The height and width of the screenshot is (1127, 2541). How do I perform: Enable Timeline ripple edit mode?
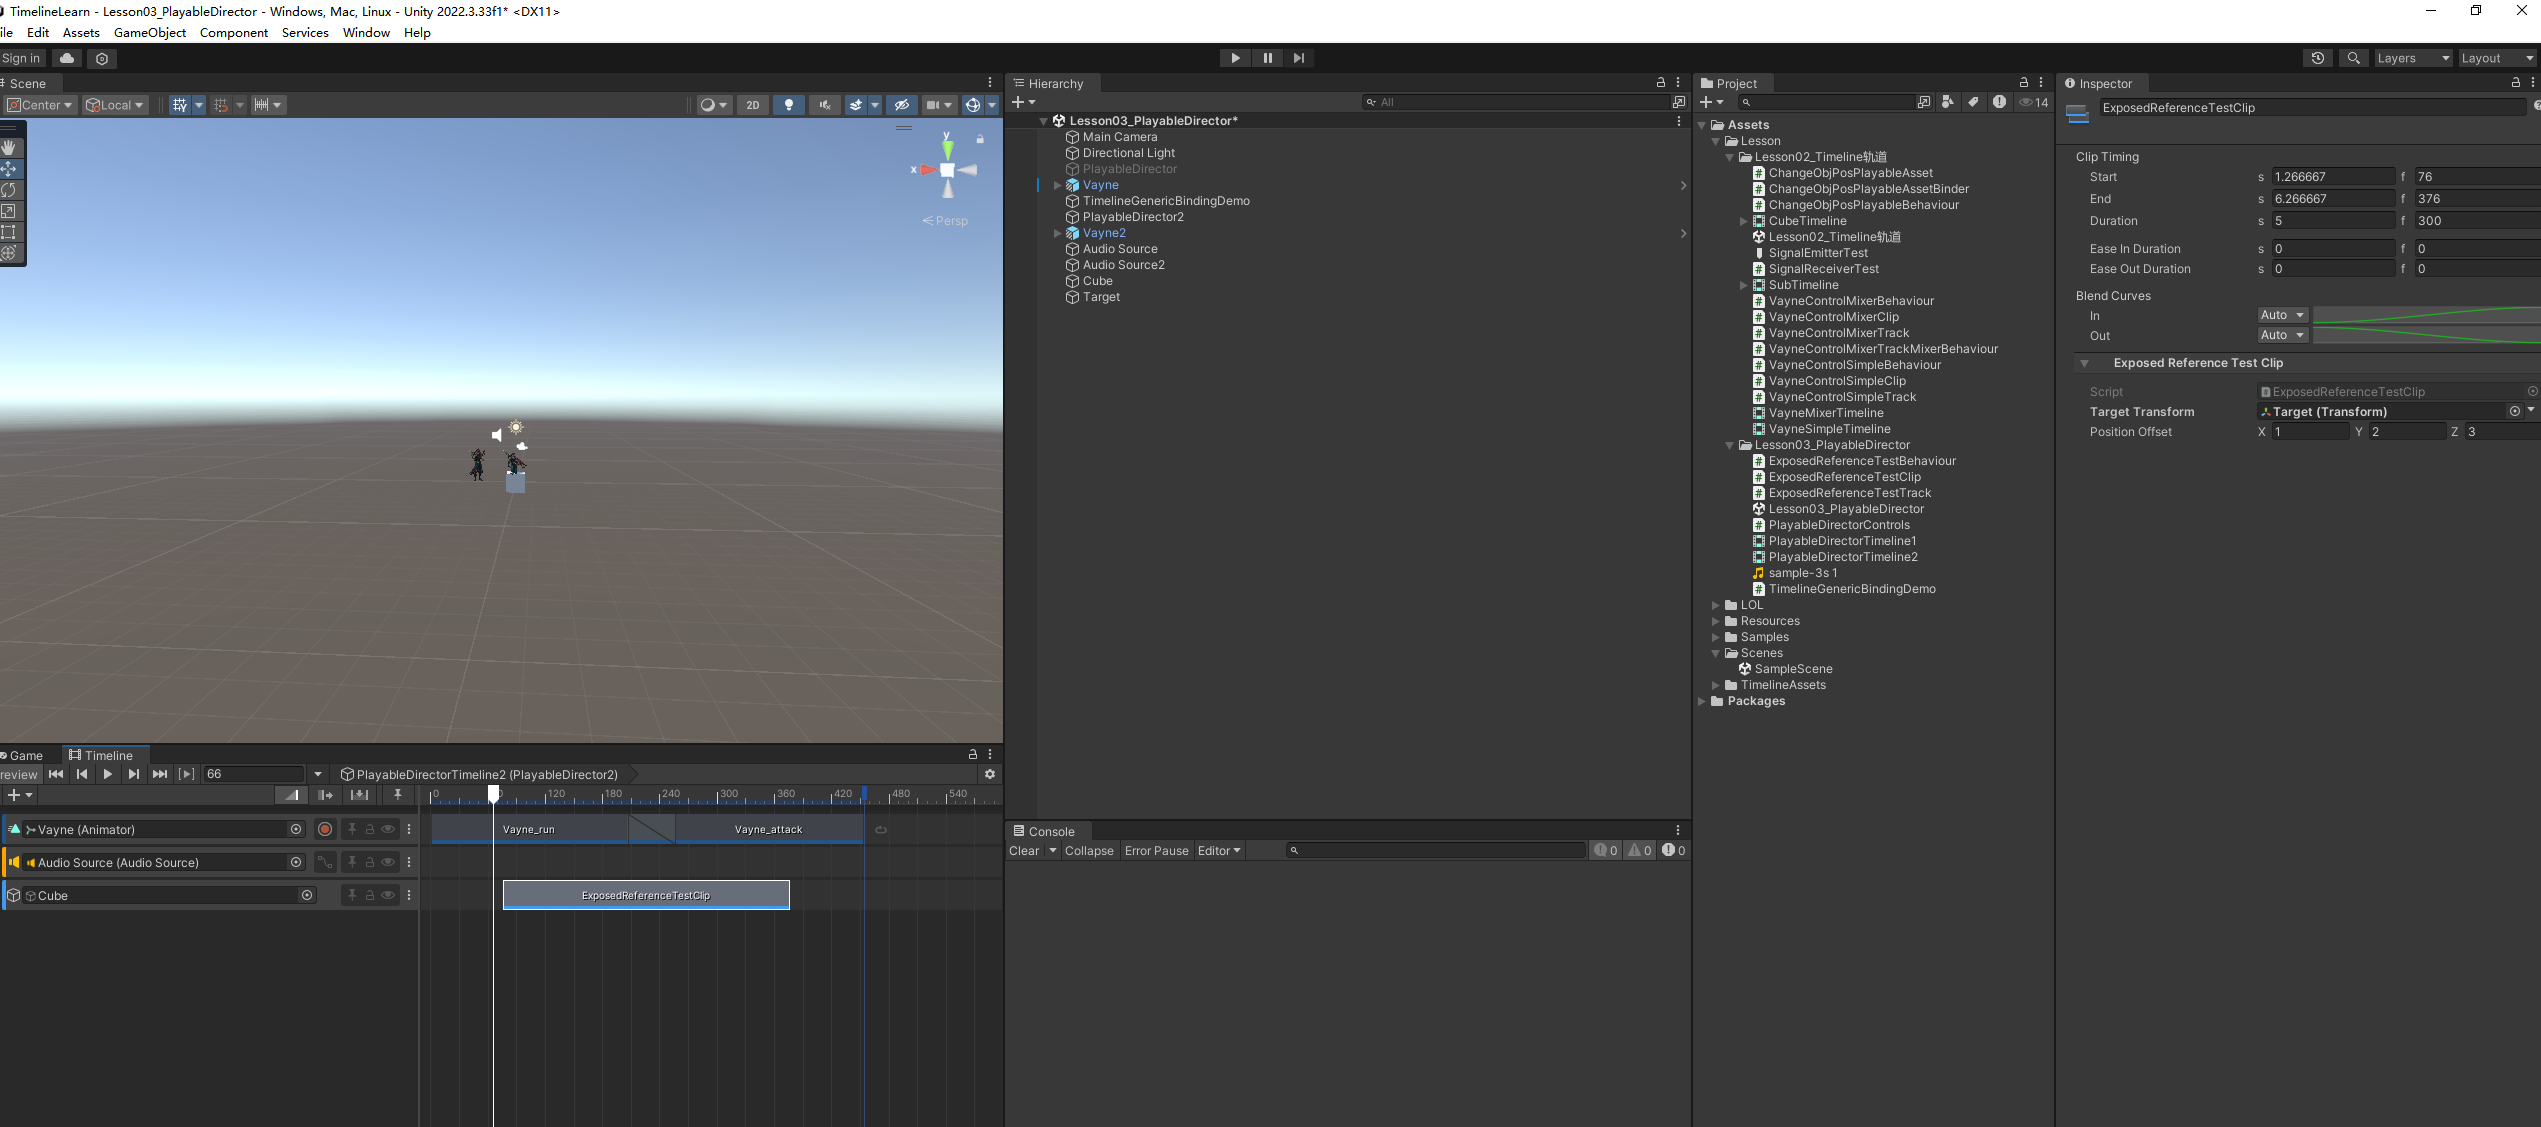(x=325, y=795)
